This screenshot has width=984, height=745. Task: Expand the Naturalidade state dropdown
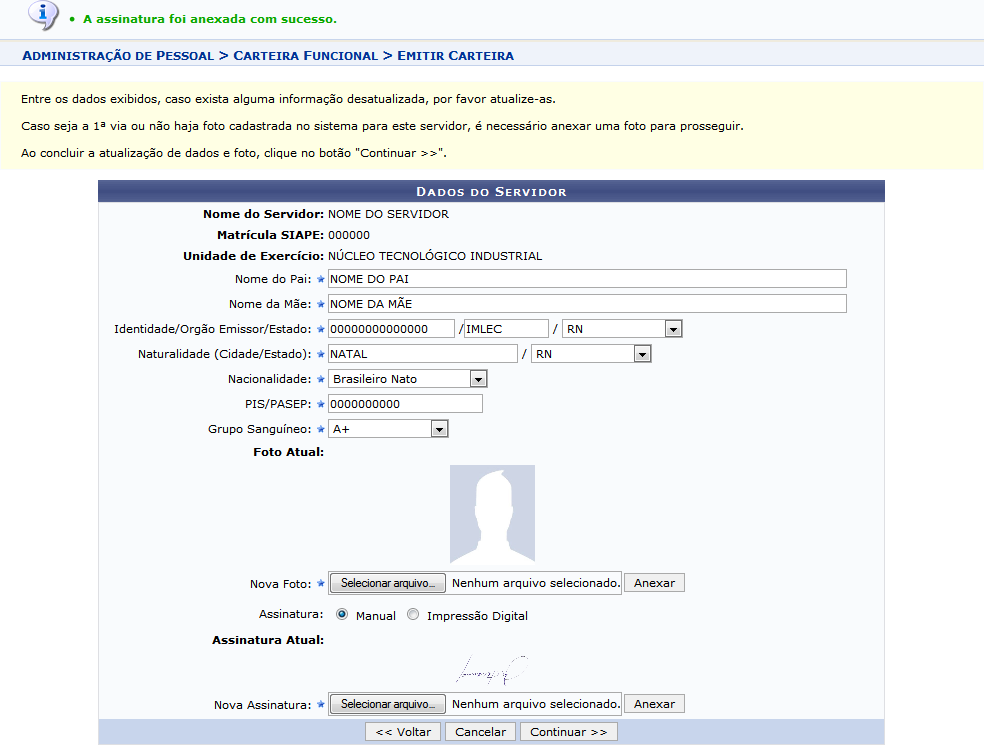coord(591,354)
